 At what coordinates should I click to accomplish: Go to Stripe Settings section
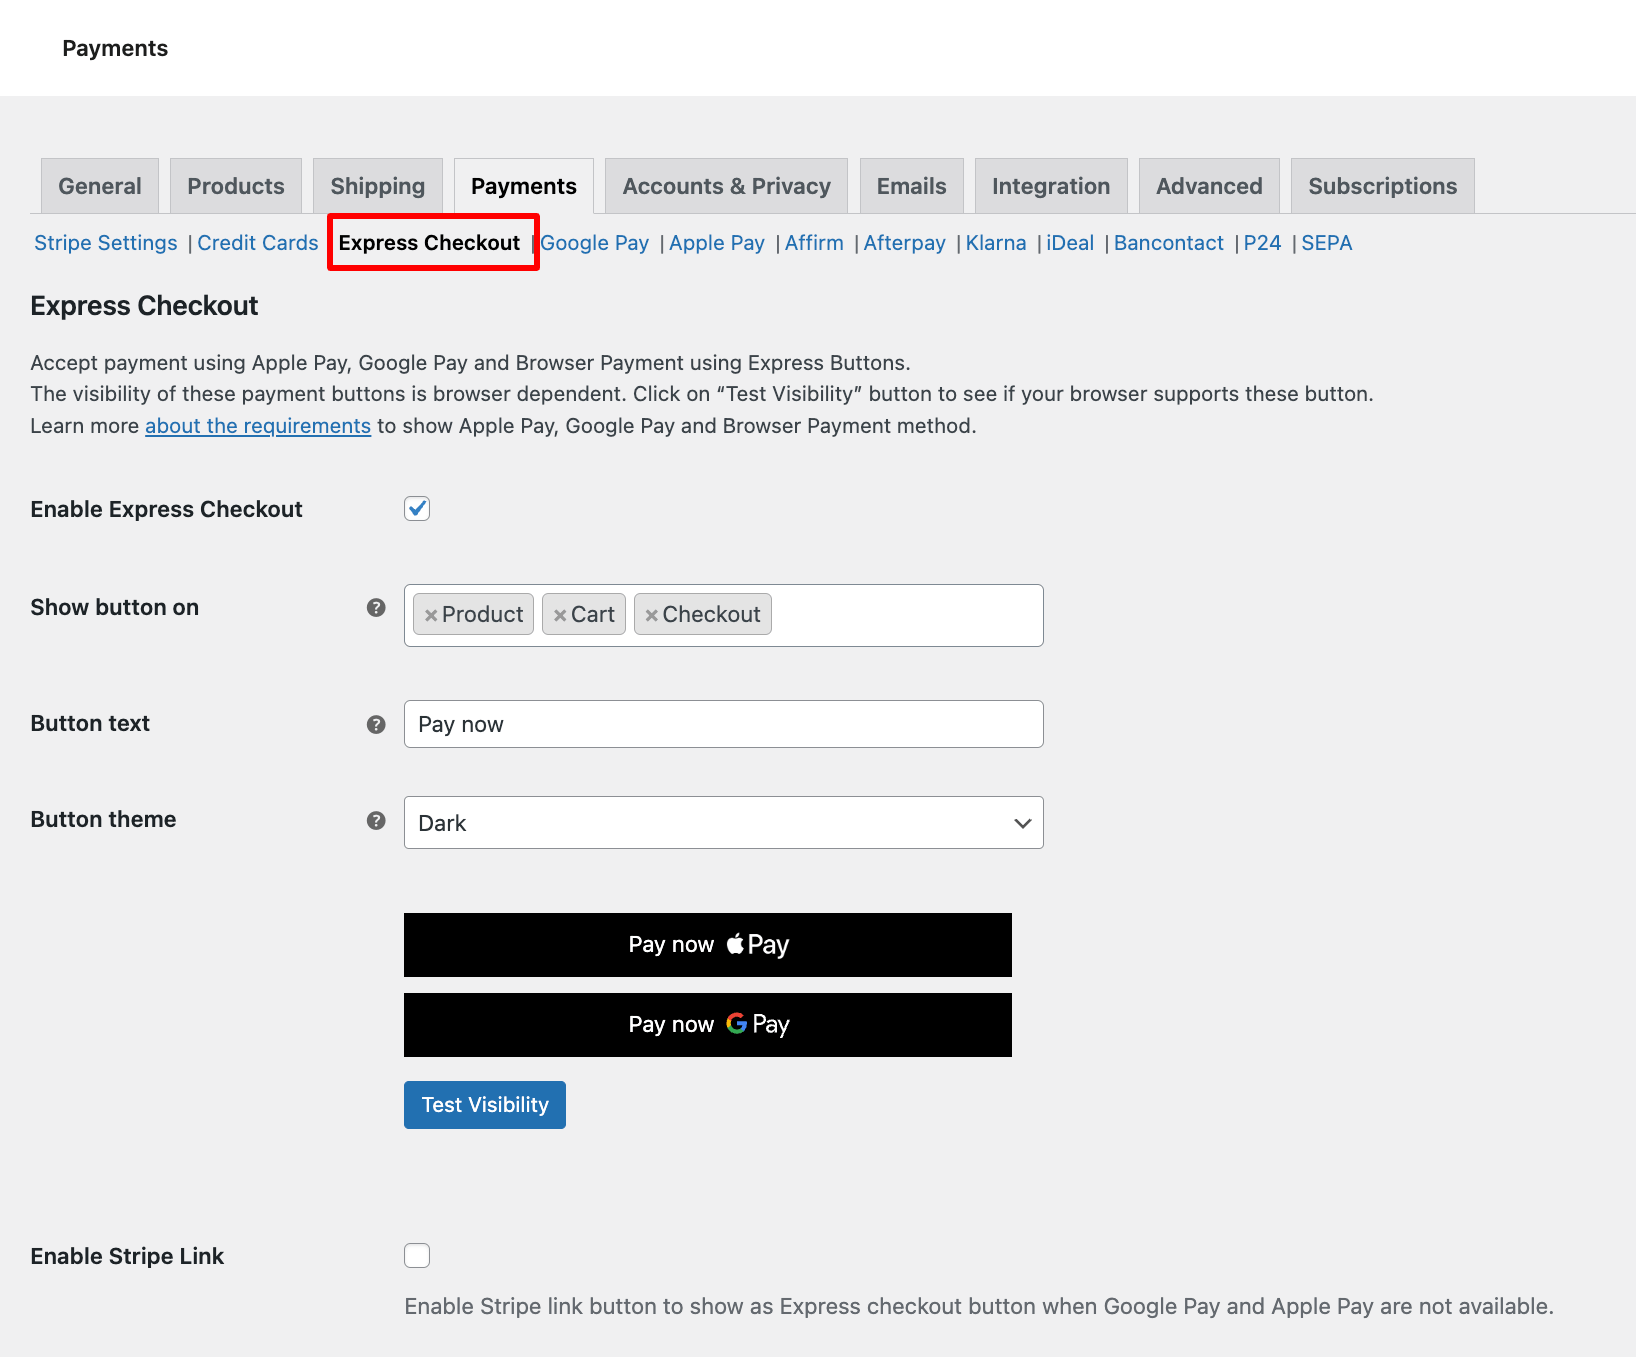106,243
